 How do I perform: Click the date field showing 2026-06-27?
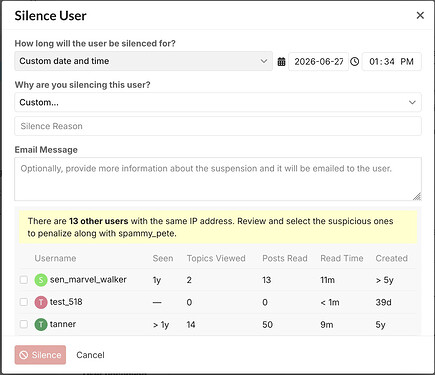click(x=319, y=62)
